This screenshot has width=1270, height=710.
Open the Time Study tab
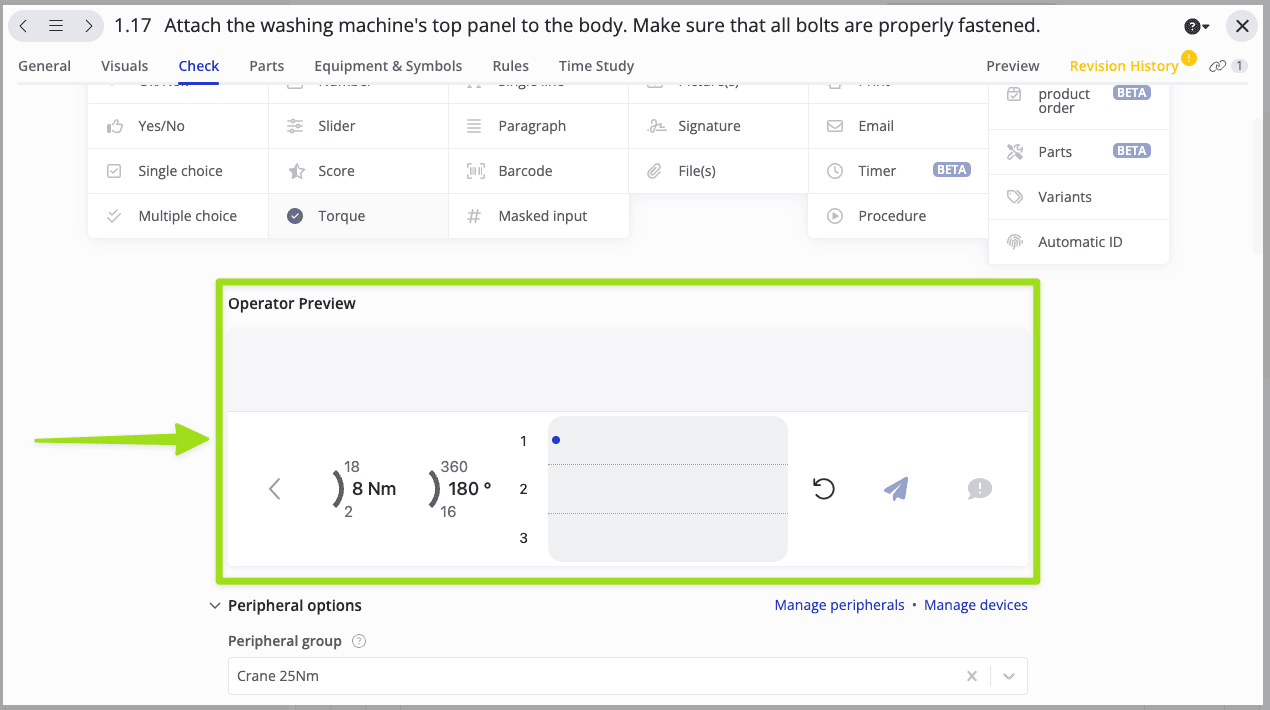point(596,66)
